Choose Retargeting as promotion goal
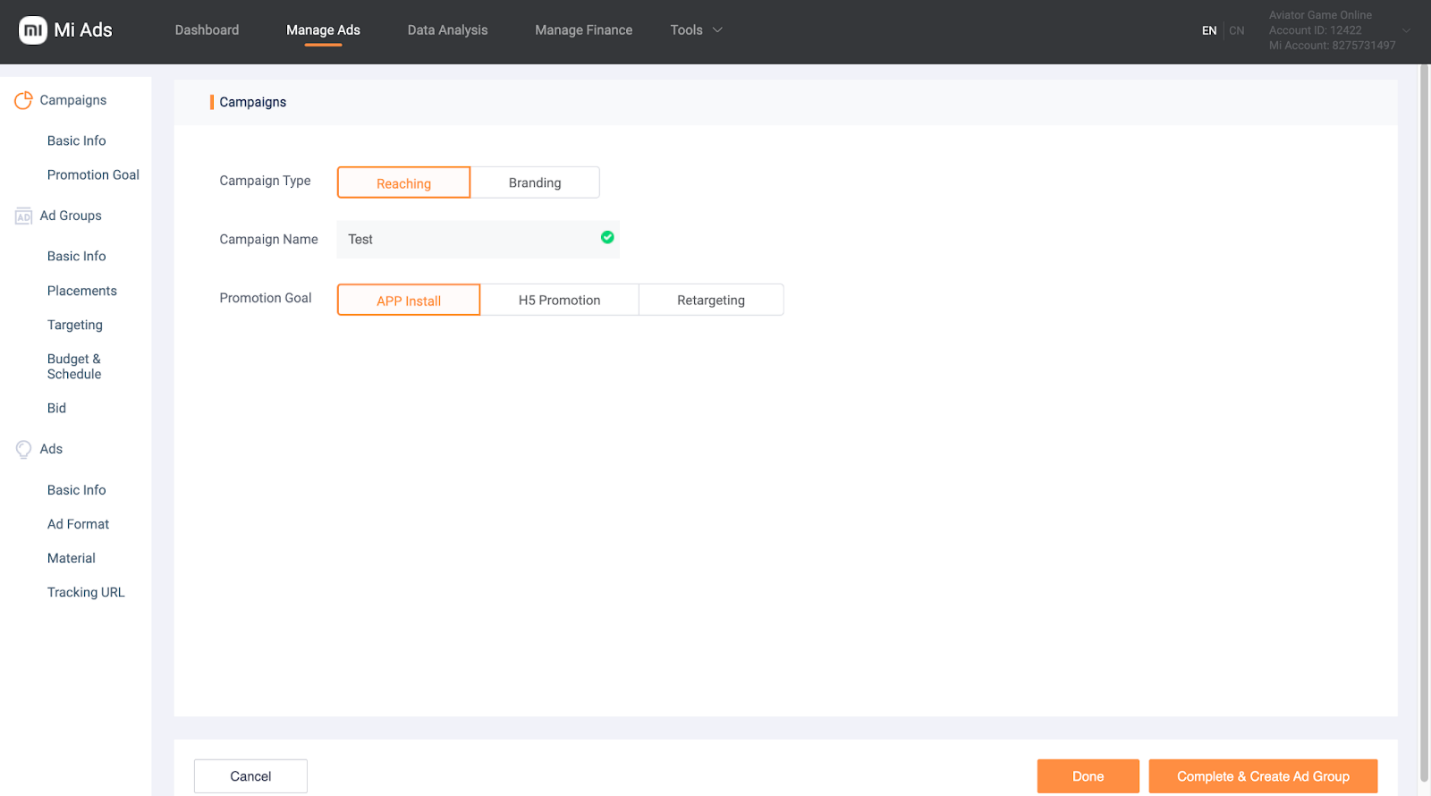Viewport: 1431px width, 796px height. coord(711,300)
